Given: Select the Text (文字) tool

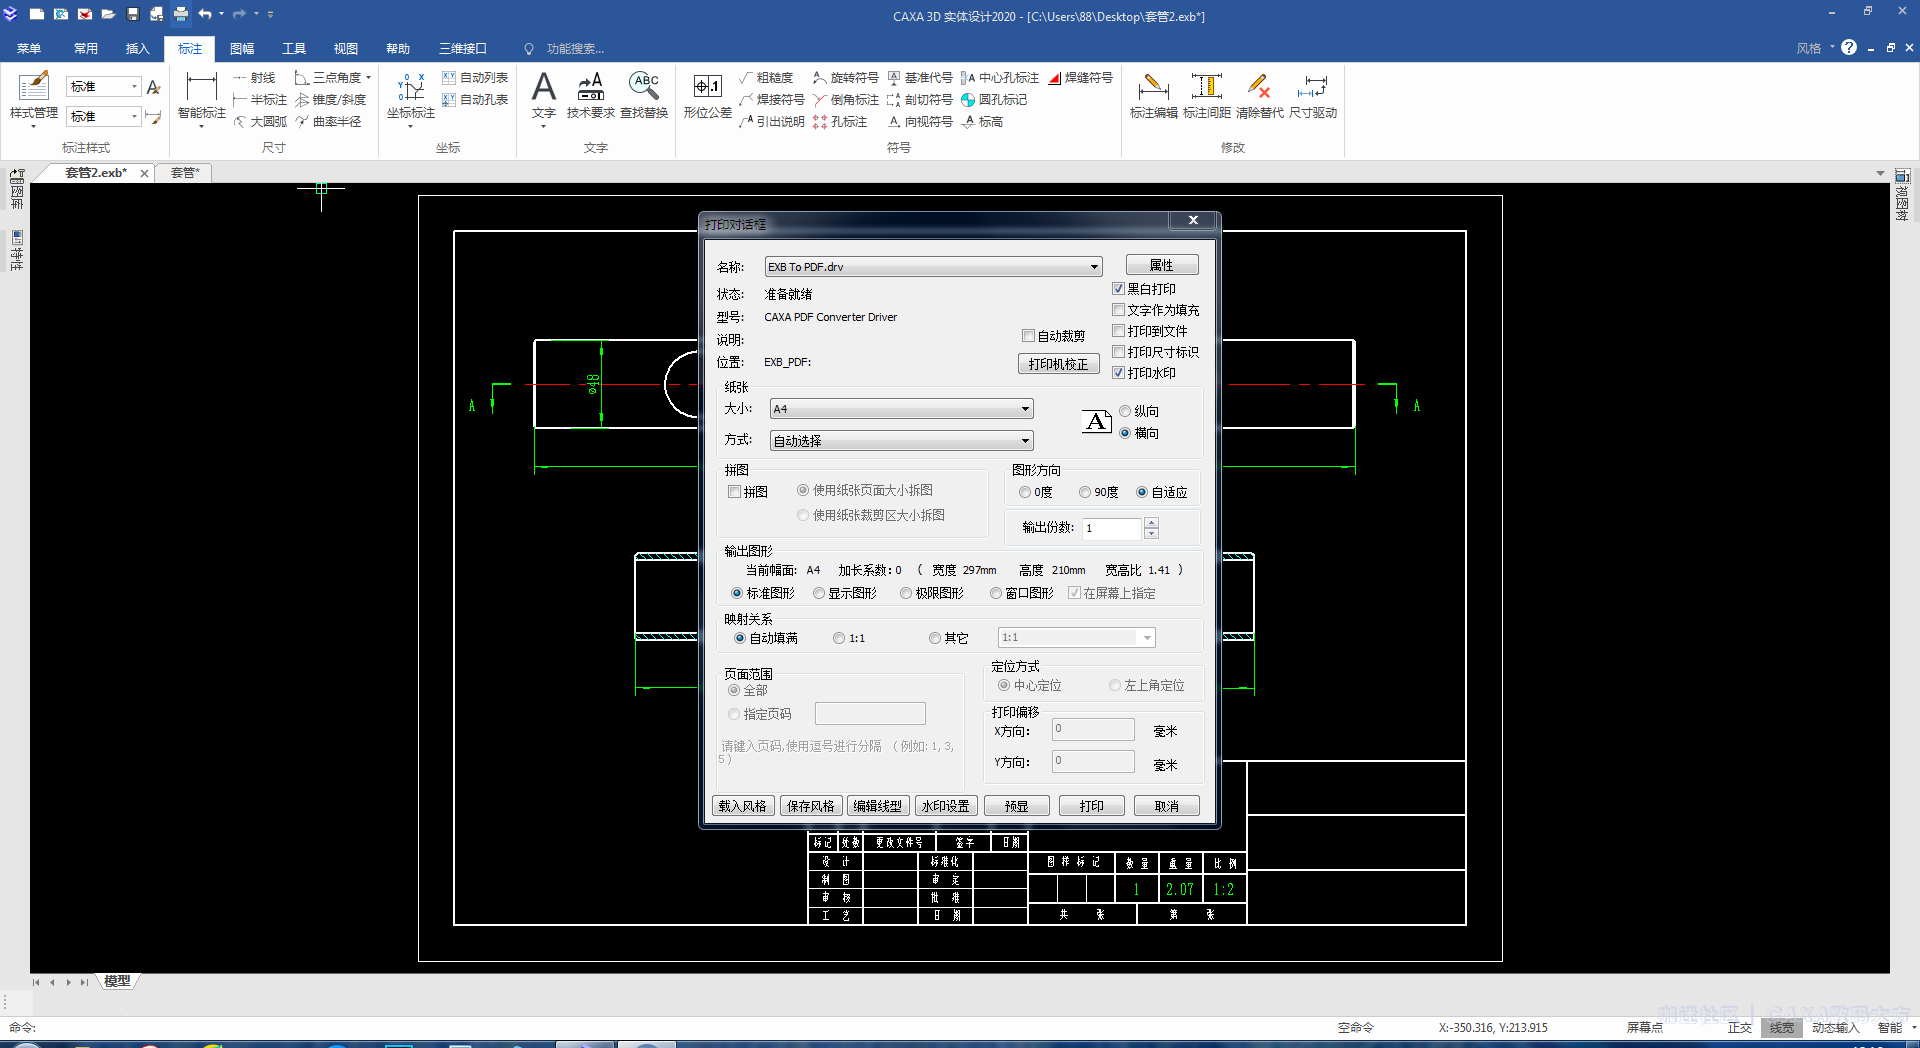Looking at the screenshot, I should tap(543, 98).
